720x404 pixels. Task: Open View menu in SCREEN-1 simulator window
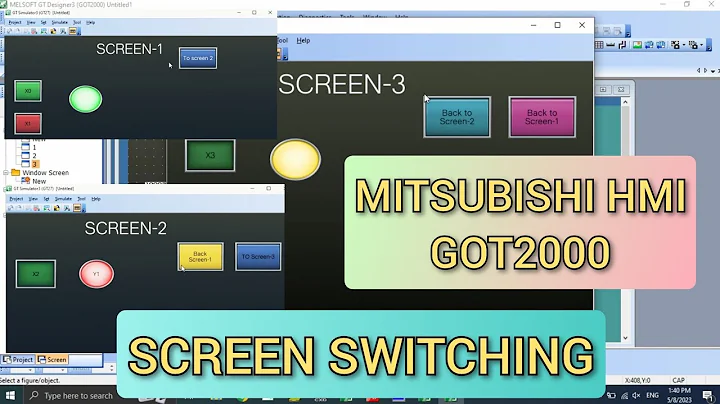[31, 22]
